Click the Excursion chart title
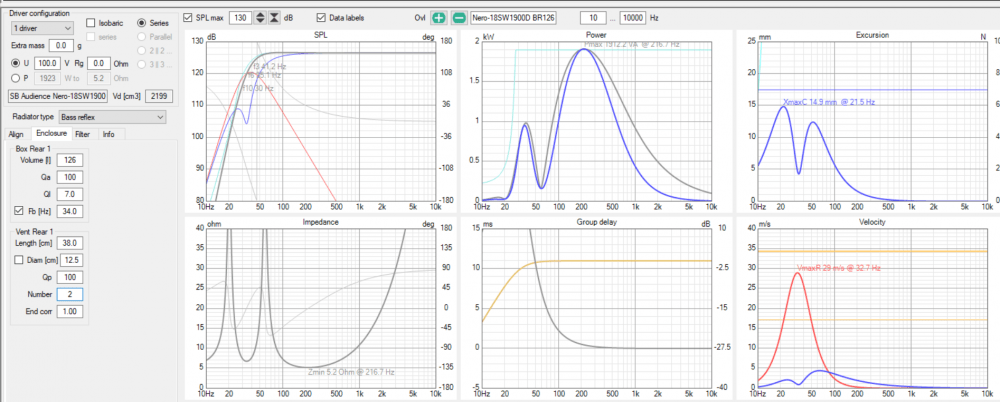Screen dimensions: 1000x402 [x=872, y=36]
